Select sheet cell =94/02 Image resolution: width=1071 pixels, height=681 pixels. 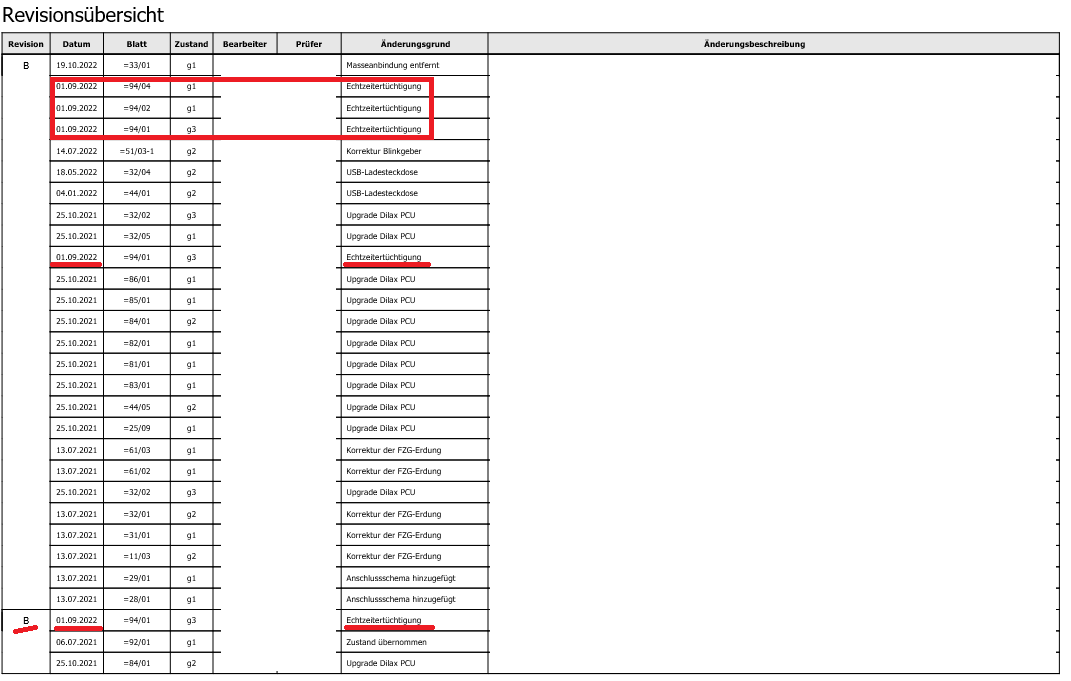coord(137,108)
